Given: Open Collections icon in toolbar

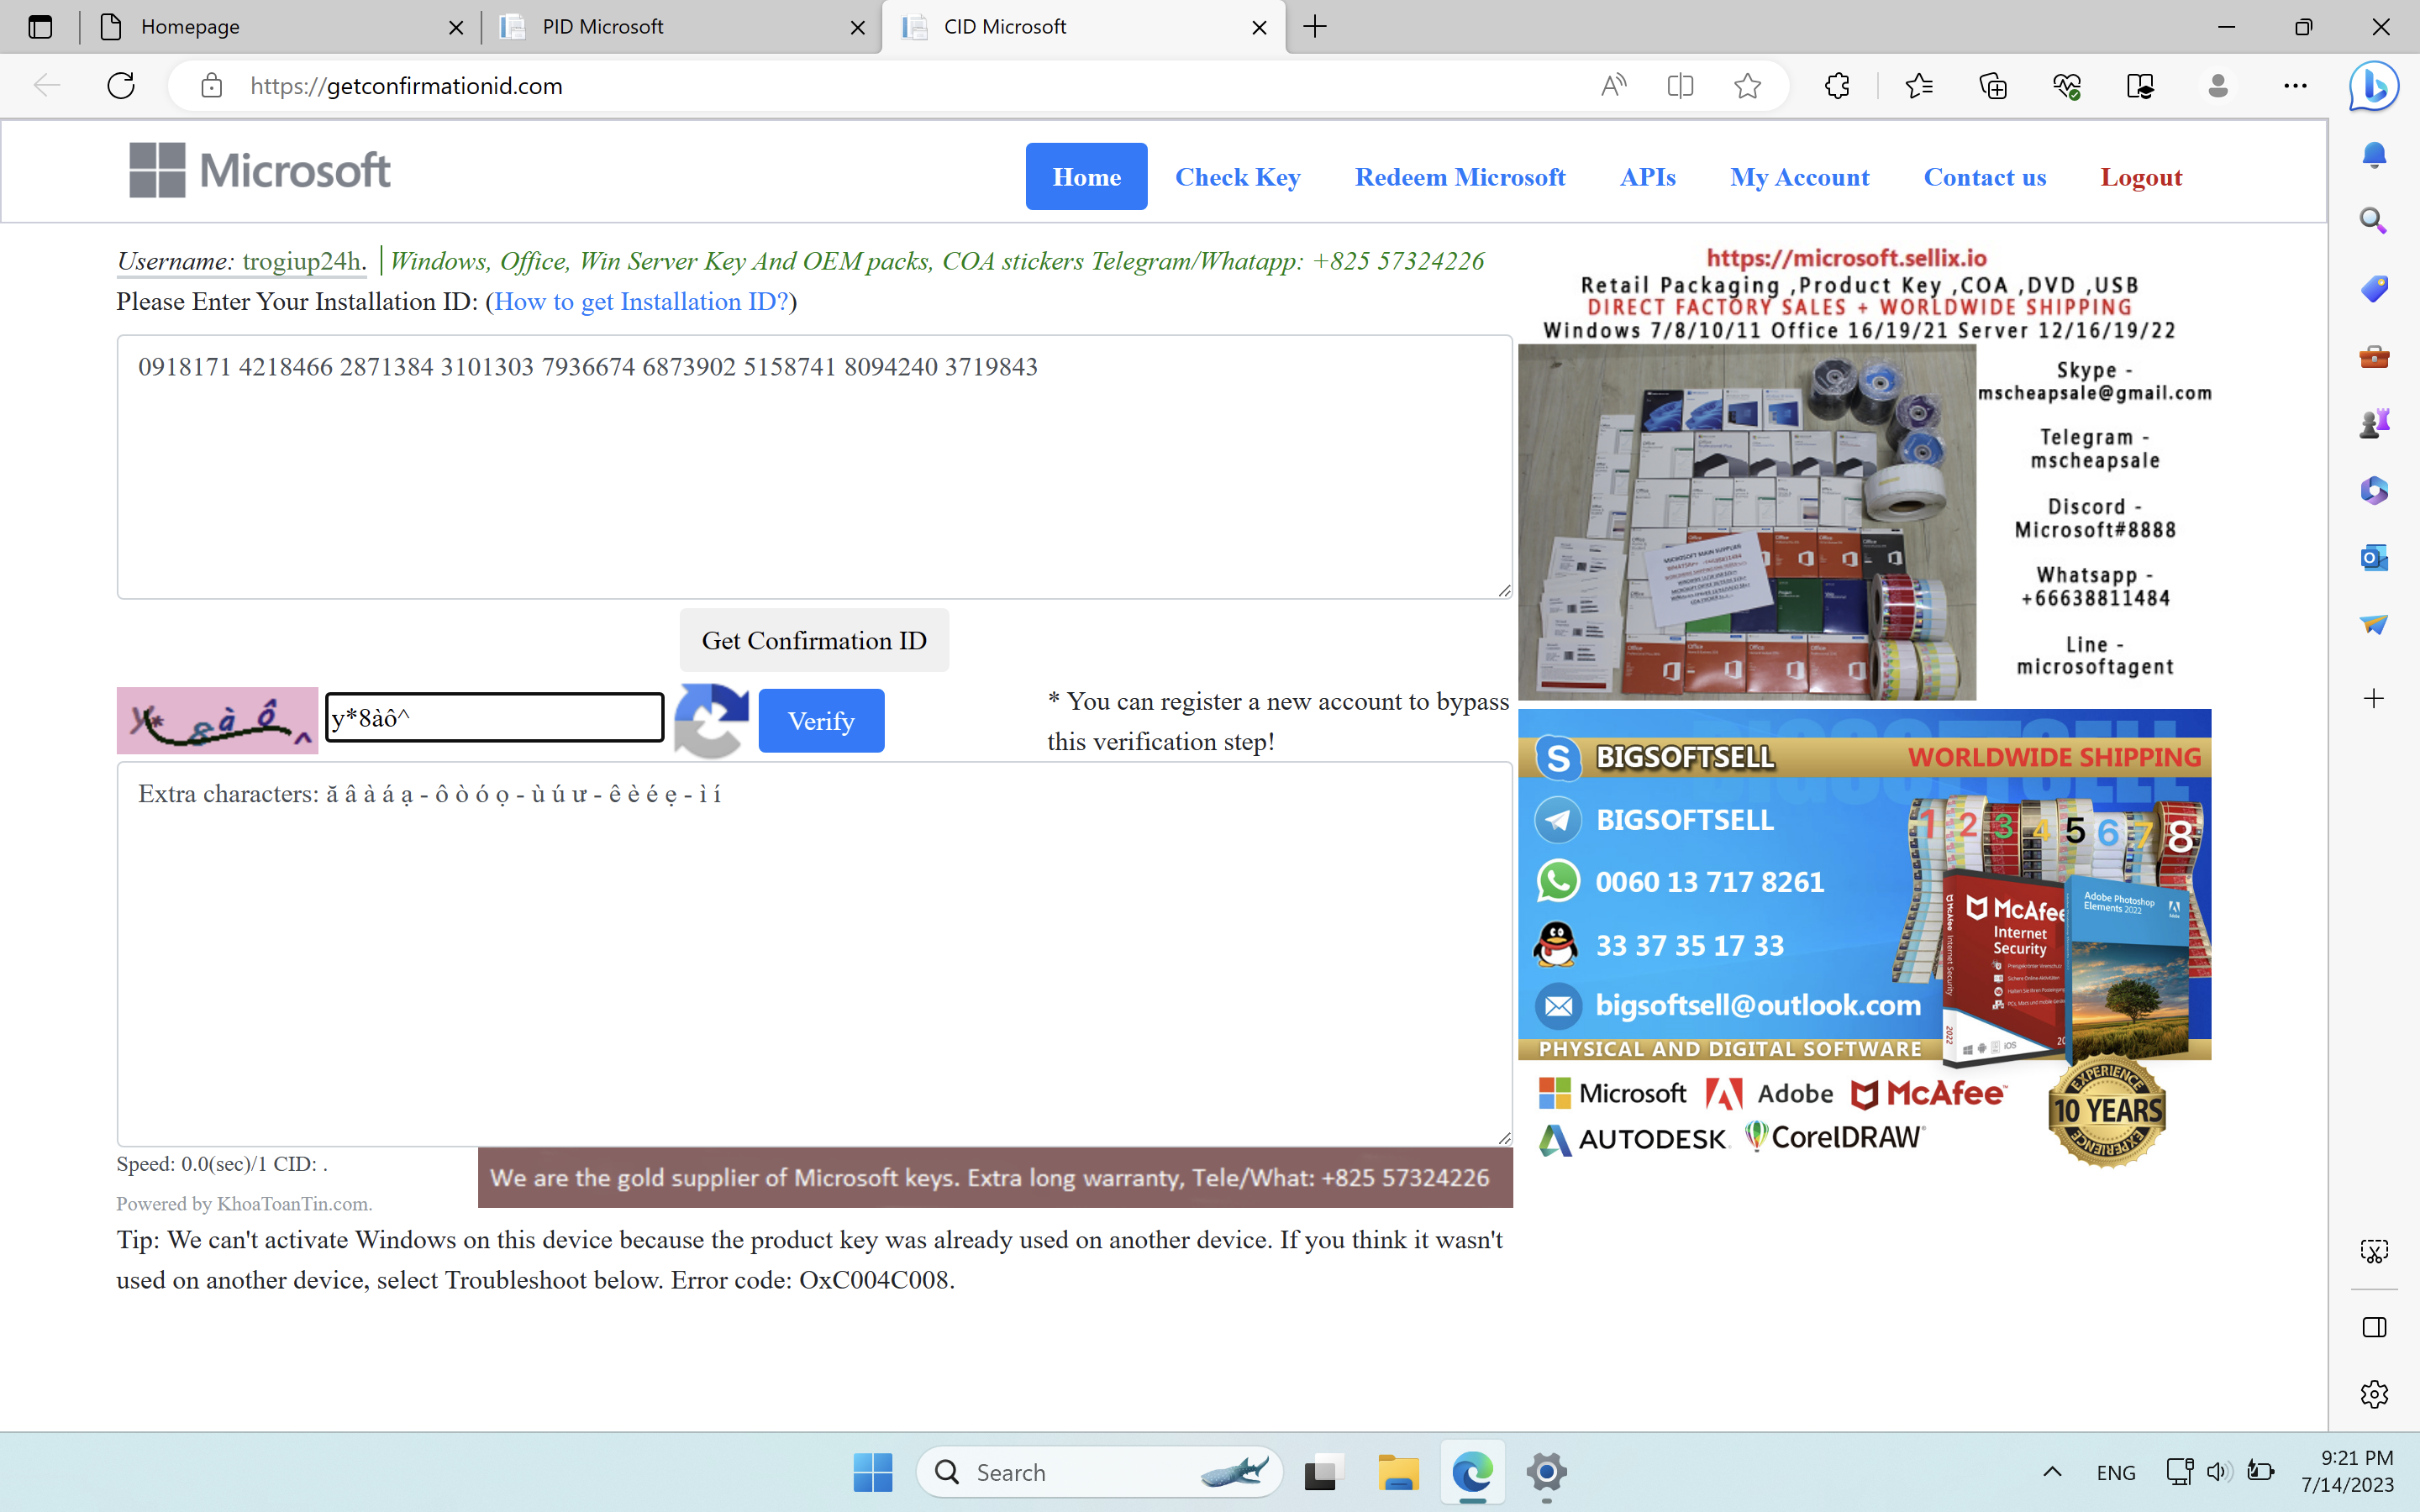Looking at the screenshot, I should click(1993, 86).
